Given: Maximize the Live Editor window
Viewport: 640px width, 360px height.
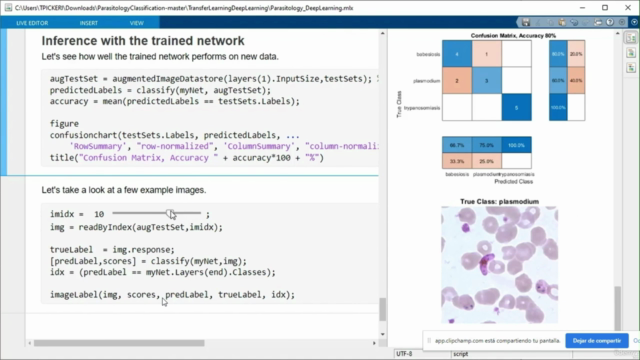Looking at the screenshot, I should click(x=605, y=8).
